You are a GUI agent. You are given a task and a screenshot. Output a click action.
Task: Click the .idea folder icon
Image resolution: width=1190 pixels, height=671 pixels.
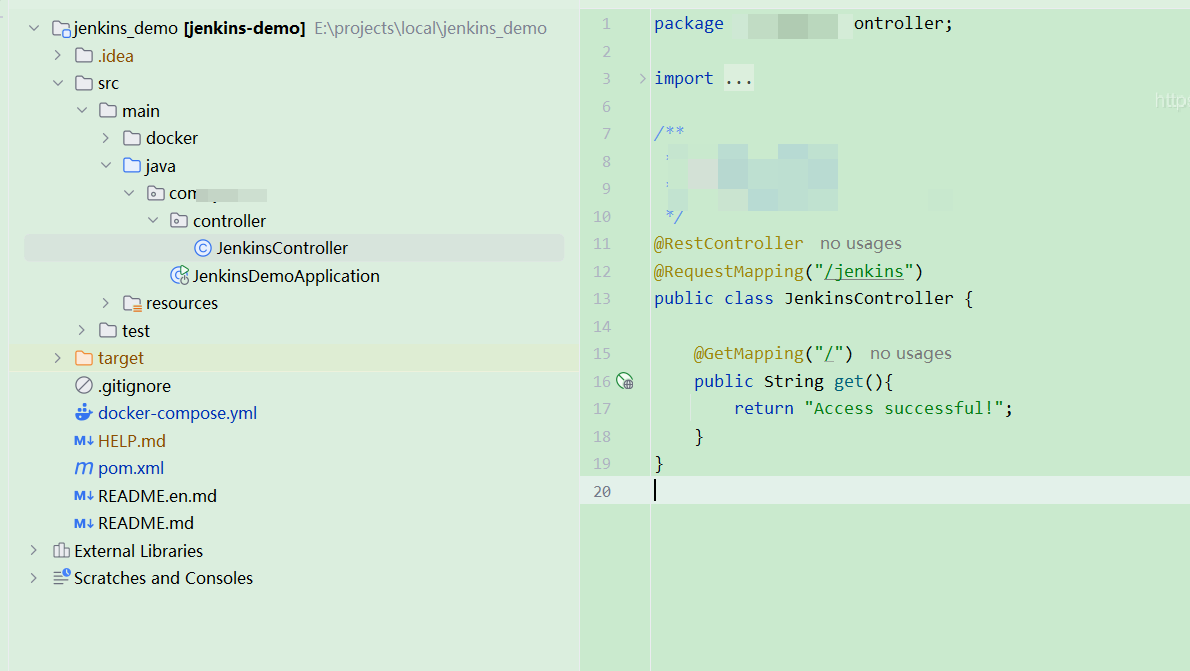click(84, 55)
